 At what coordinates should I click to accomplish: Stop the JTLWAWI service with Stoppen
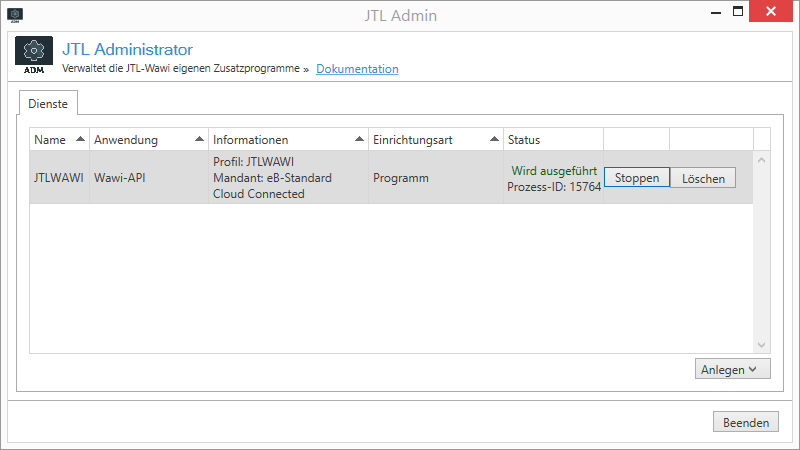click(x=636, y=178)
